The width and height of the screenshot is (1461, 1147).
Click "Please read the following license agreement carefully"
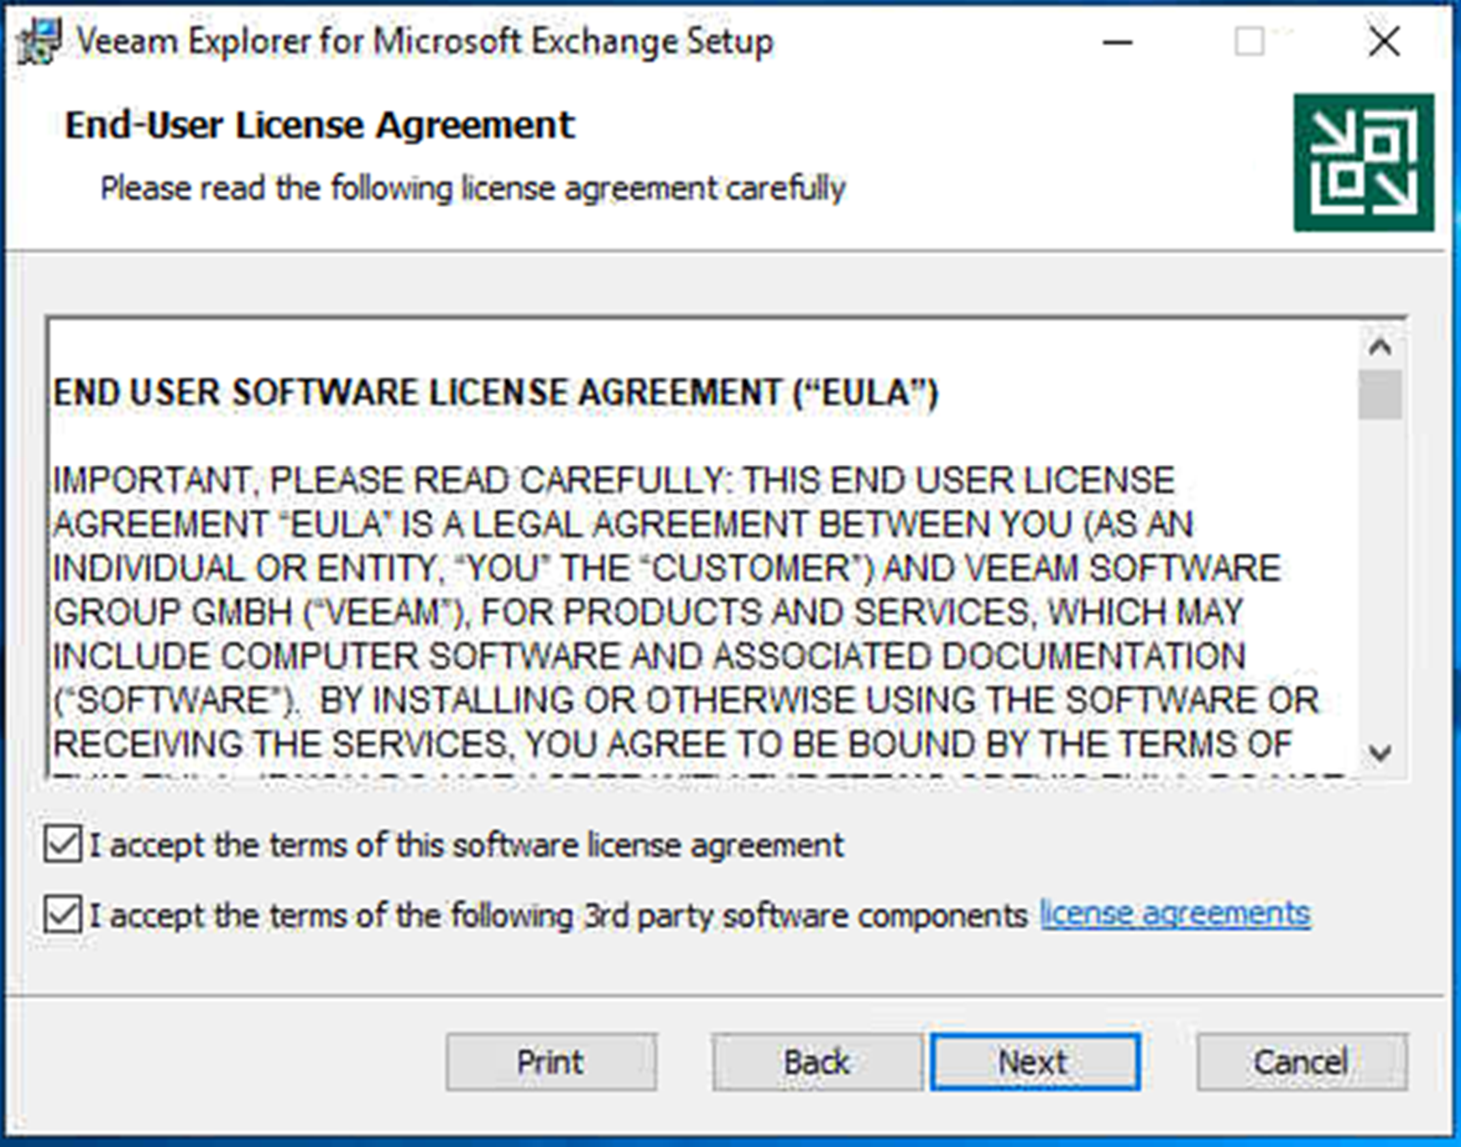tap(473, 188)
